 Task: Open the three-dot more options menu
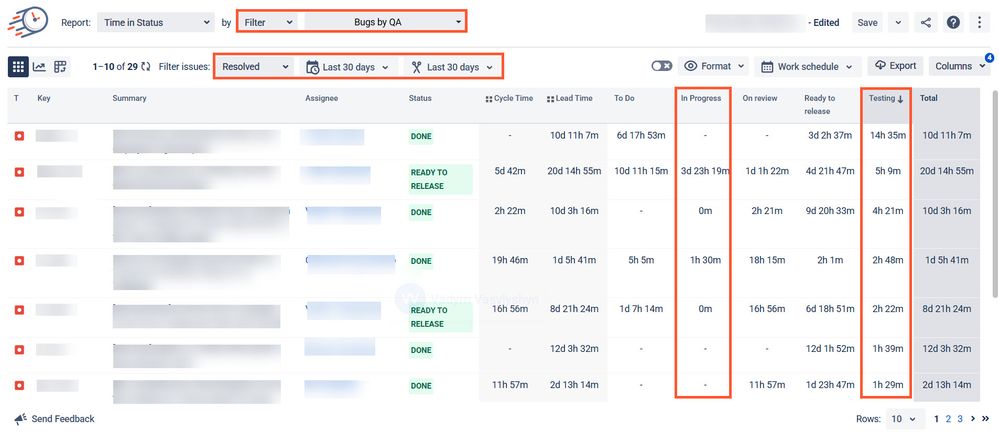point(980,22)
